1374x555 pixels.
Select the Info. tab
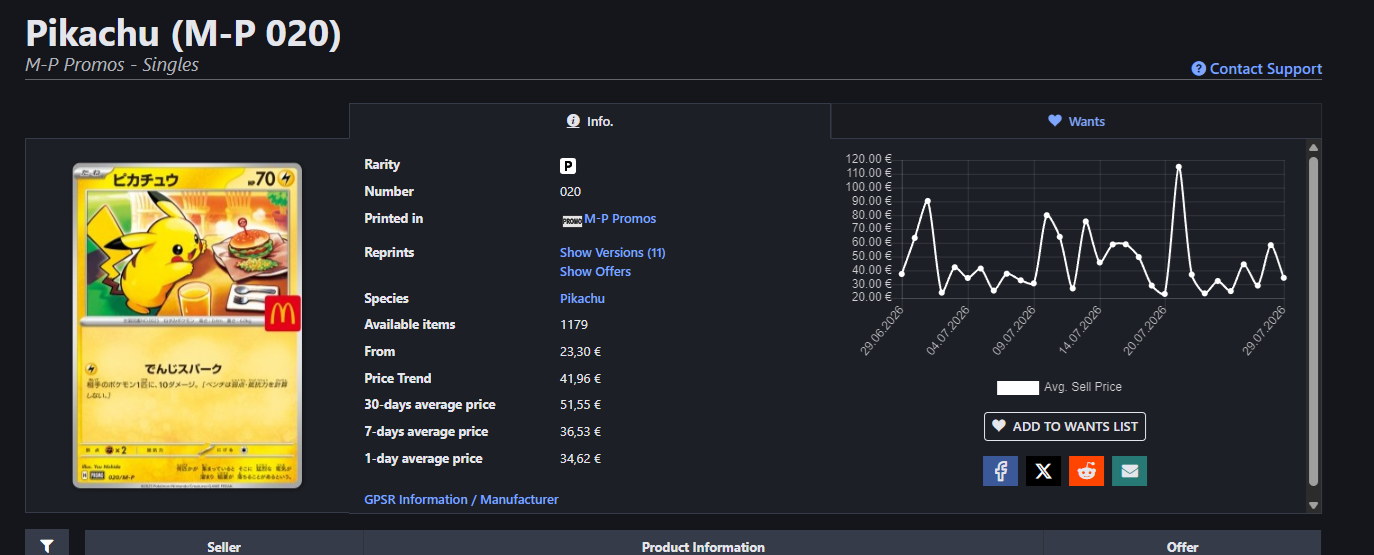590,121
